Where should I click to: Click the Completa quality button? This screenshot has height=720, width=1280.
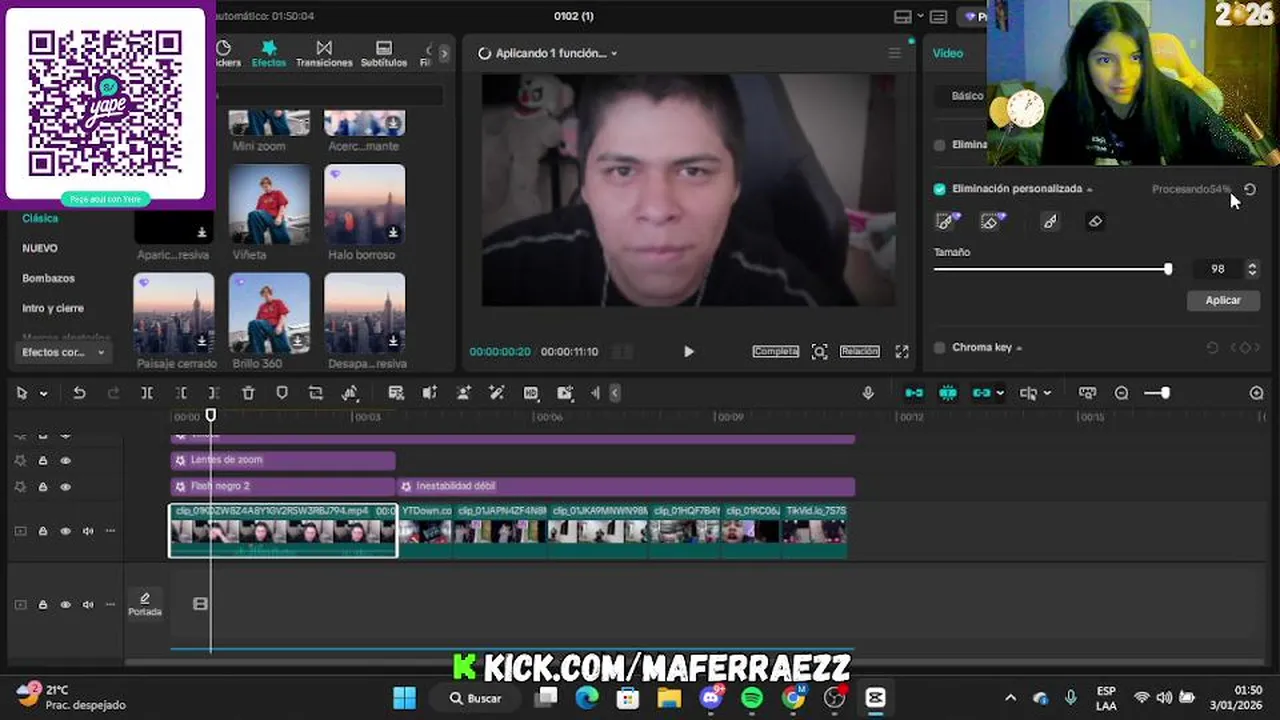click(776, 351)
